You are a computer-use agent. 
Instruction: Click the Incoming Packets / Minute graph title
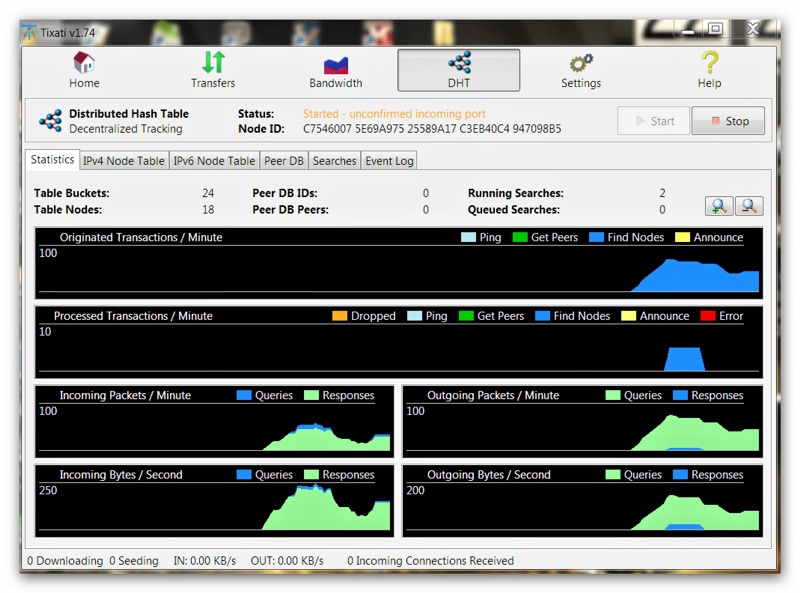125,395
